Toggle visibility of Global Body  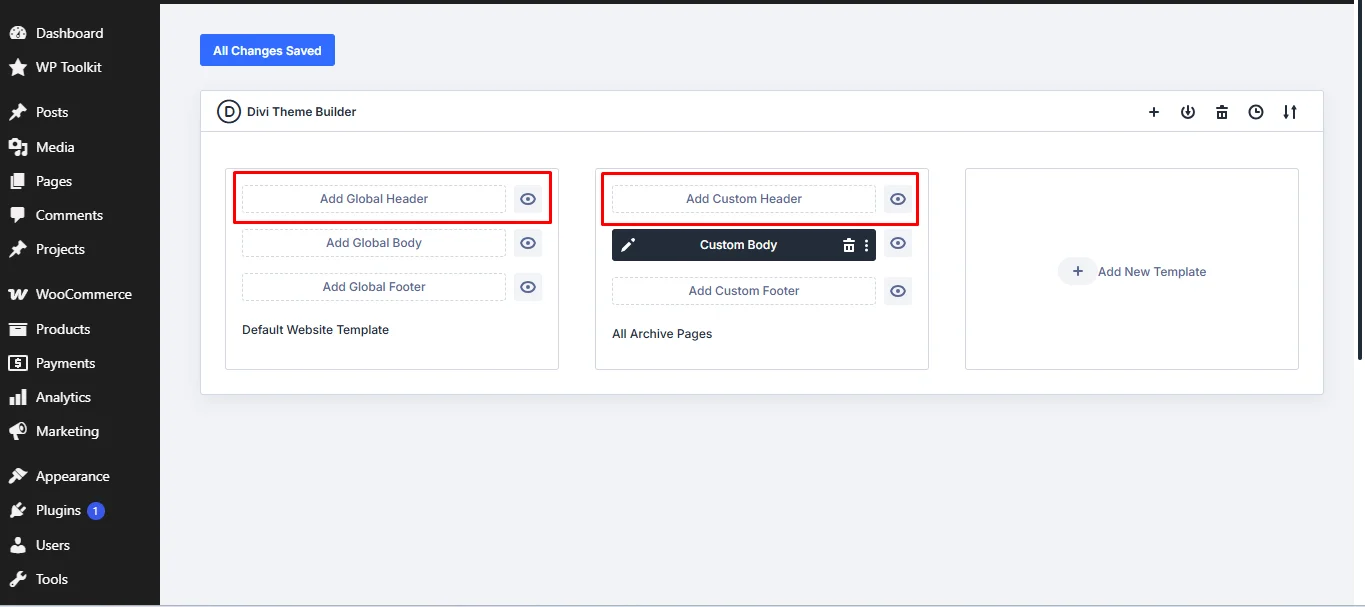pyautogui.click(x=528, y=243)
